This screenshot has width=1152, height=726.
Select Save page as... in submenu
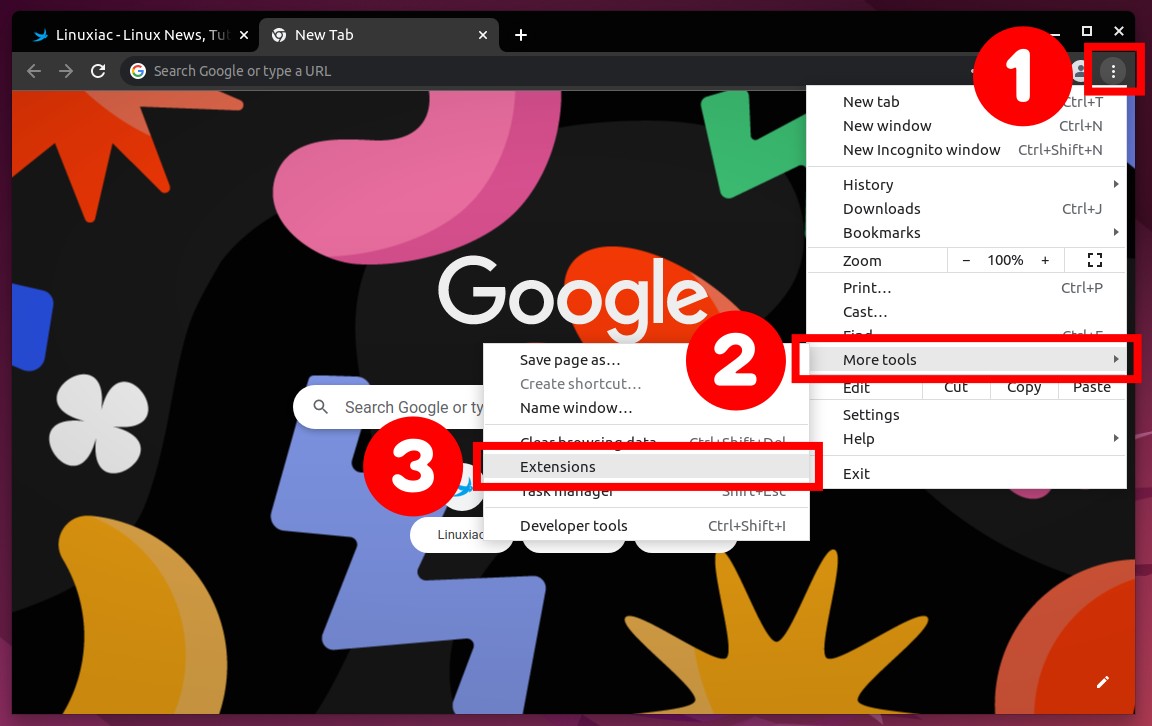[647, 360]
